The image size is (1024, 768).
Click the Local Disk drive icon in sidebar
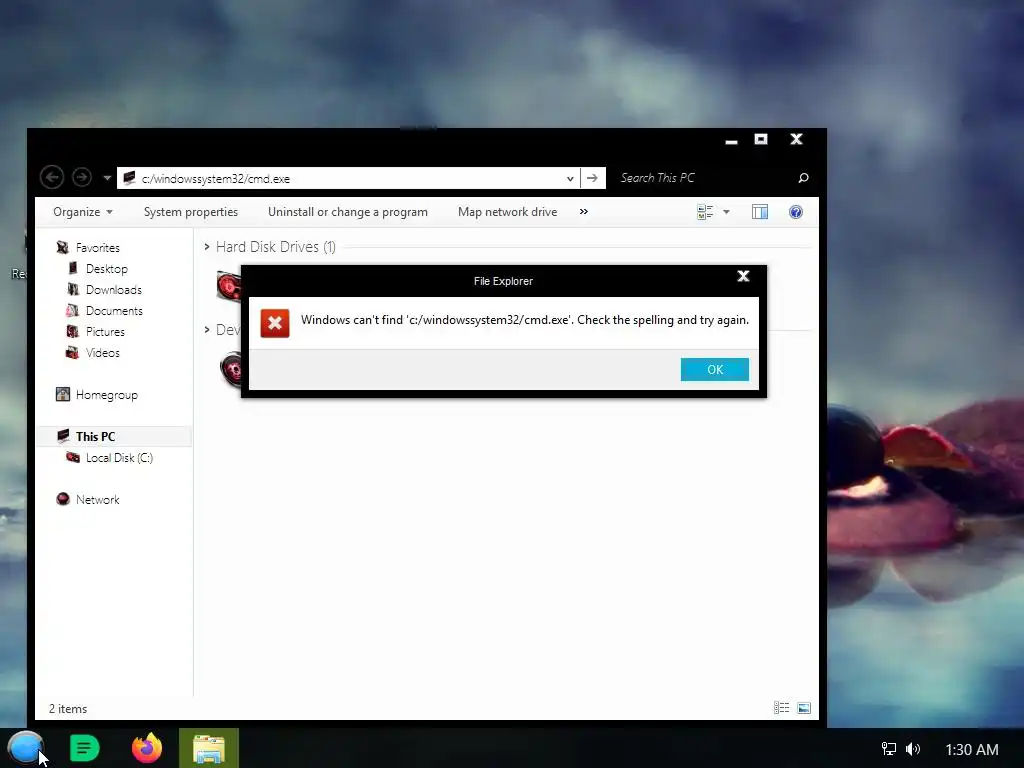coord(73,457)
